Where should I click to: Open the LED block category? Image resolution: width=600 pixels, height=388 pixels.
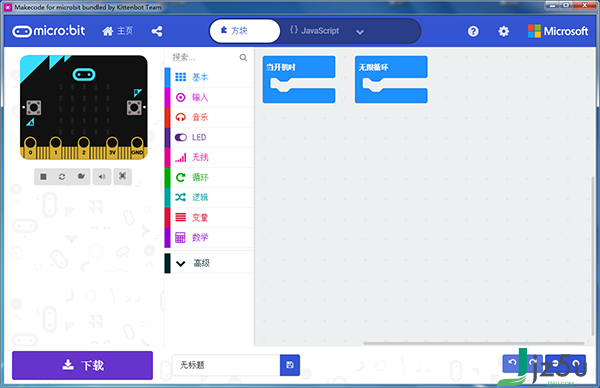(x=209, y=137)
